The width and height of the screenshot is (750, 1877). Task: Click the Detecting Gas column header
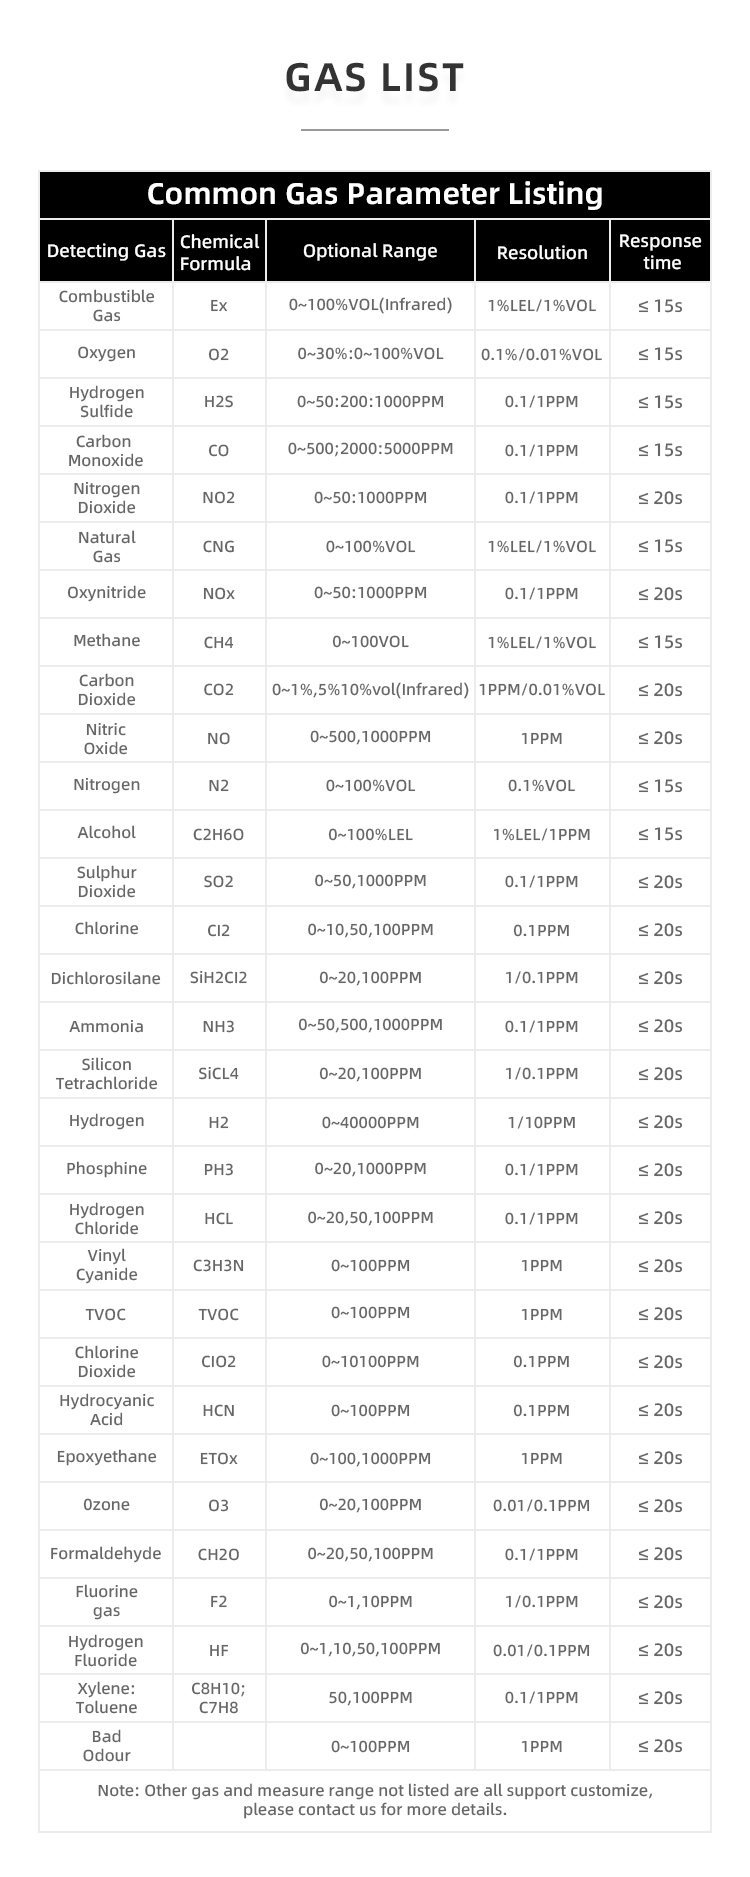tap(106, 251)
